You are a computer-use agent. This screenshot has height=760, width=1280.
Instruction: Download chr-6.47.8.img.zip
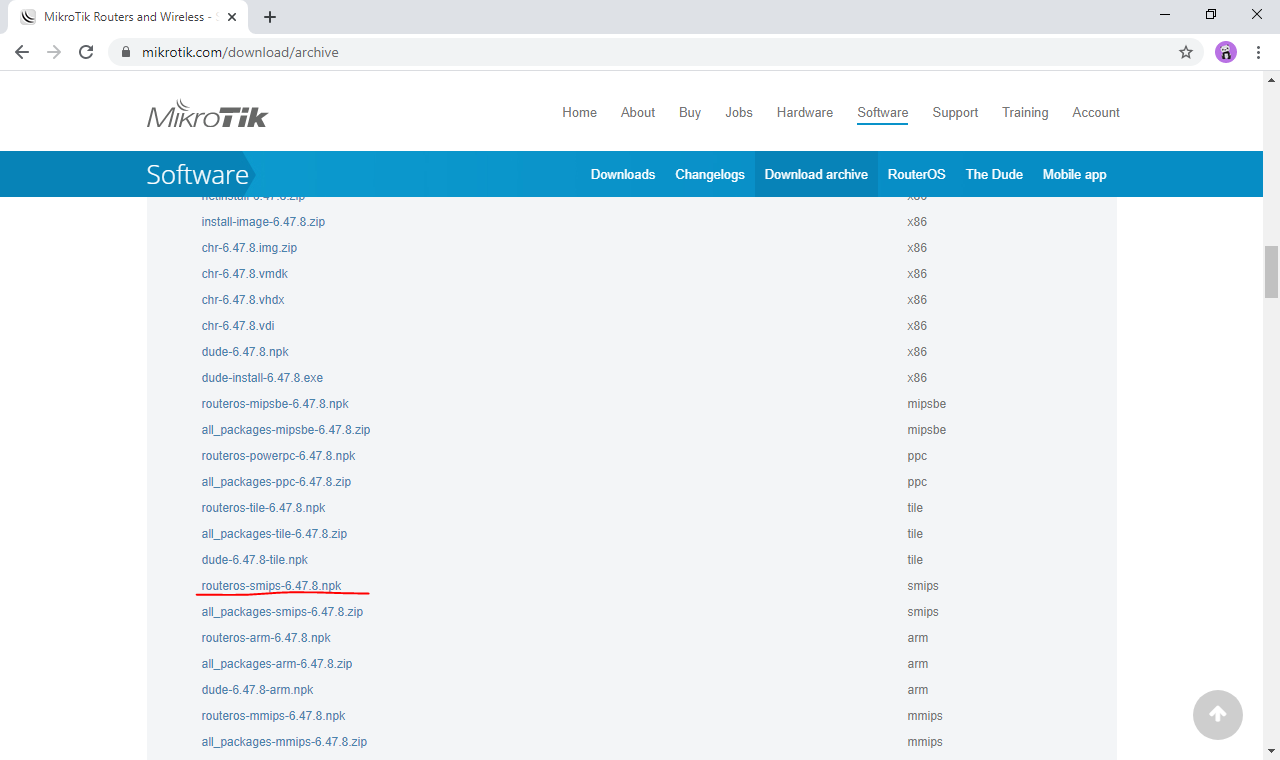[x=249, y=248]
